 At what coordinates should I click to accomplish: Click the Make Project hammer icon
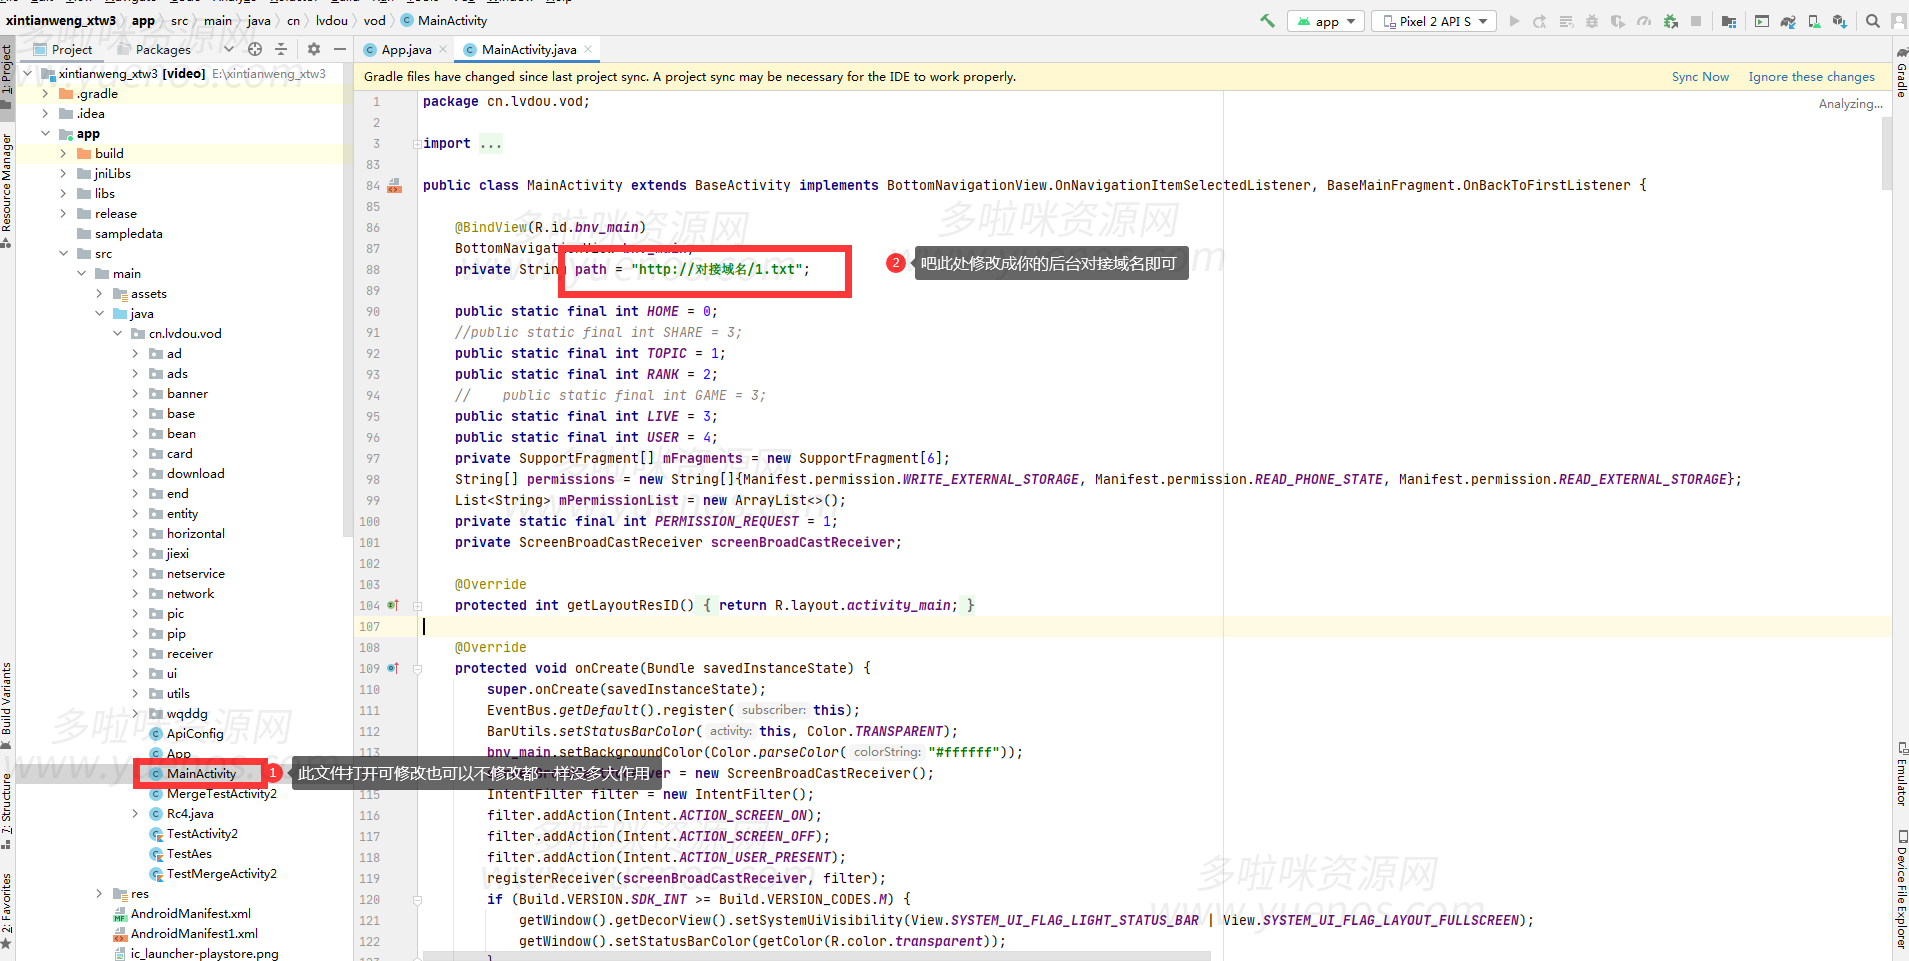point(1267,21)
